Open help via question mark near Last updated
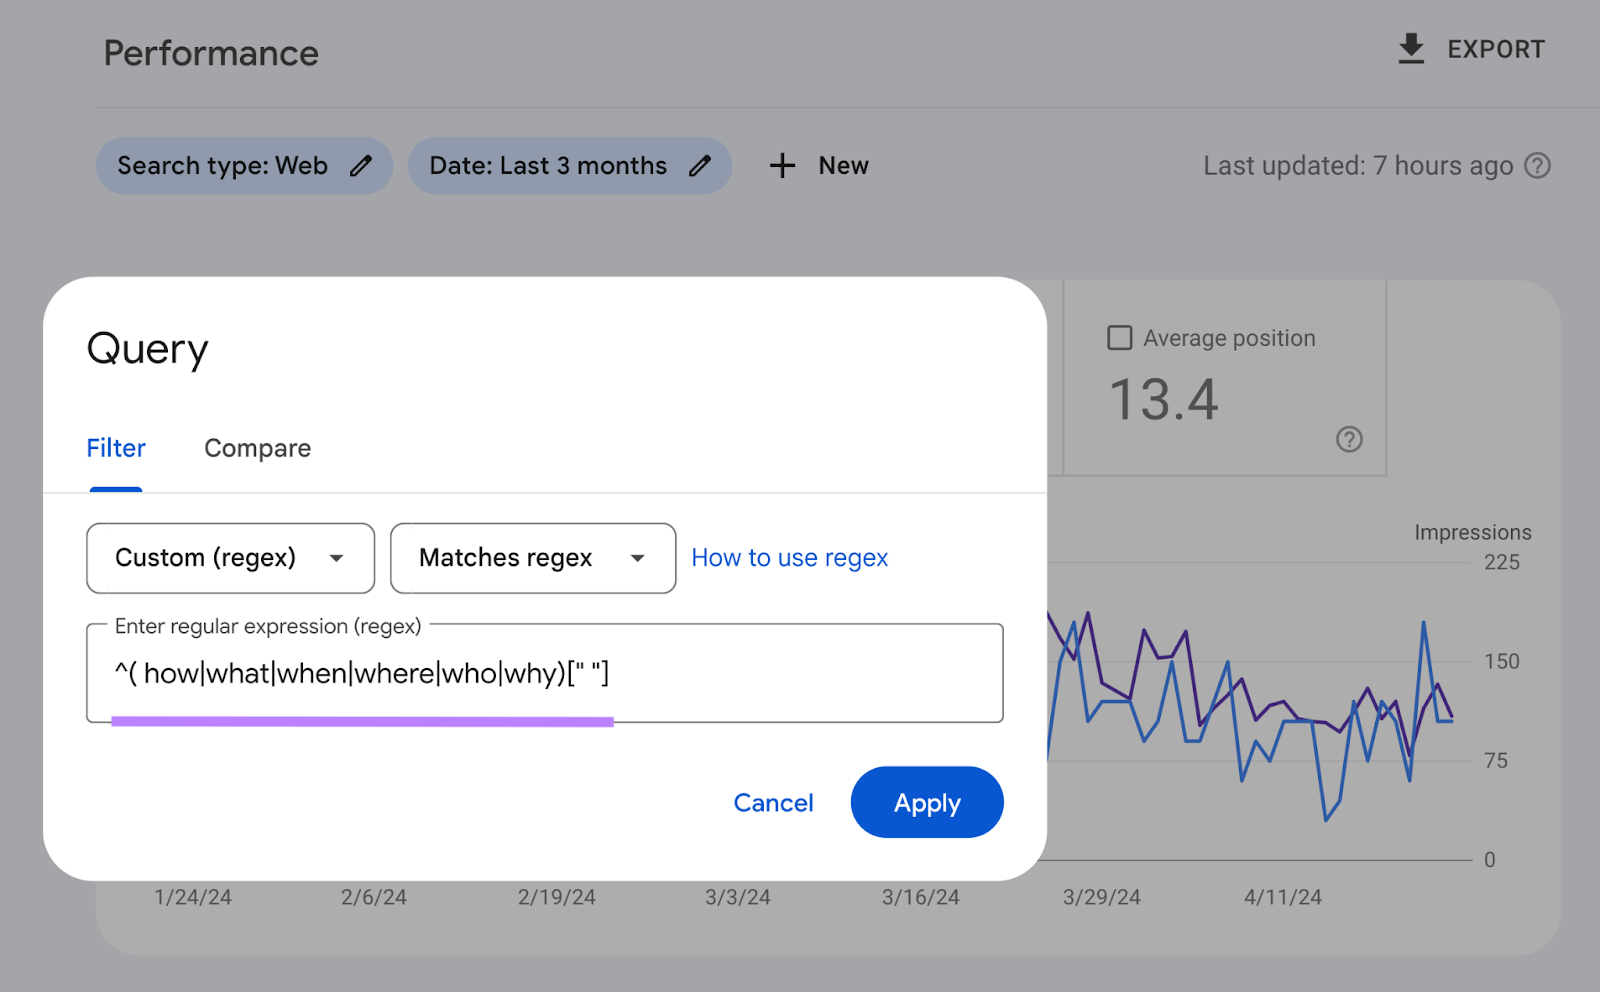The height and width of the screenshot is (992, 1600). pyautogui.click(x=1537, y=165)
